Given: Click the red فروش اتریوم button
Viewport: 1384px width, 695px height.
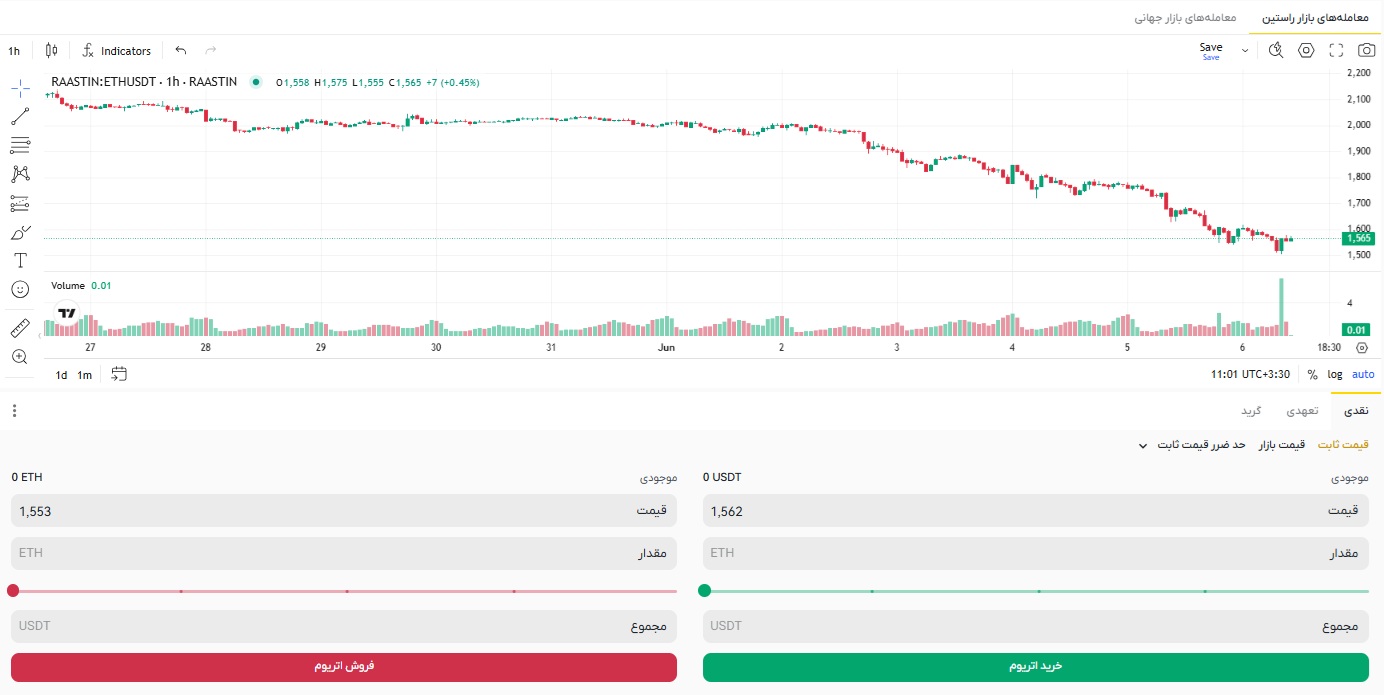Looking at the screenshot, I should [344, 667].
